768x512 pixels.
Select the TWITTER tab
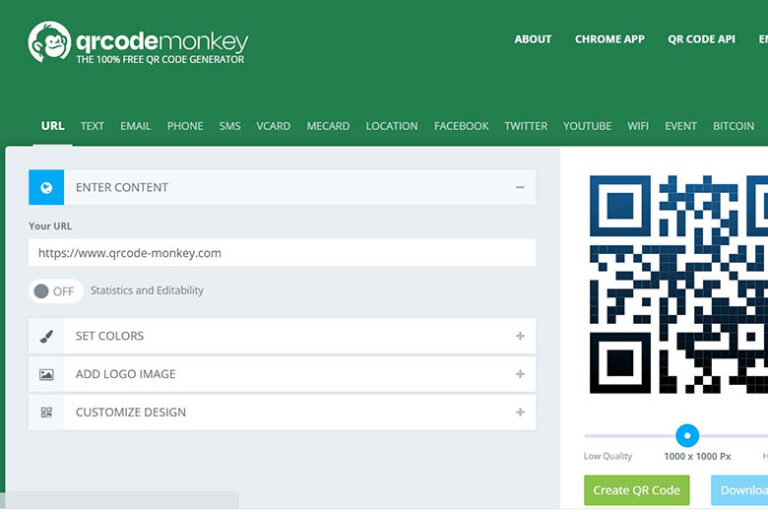[x=526, y=126]
